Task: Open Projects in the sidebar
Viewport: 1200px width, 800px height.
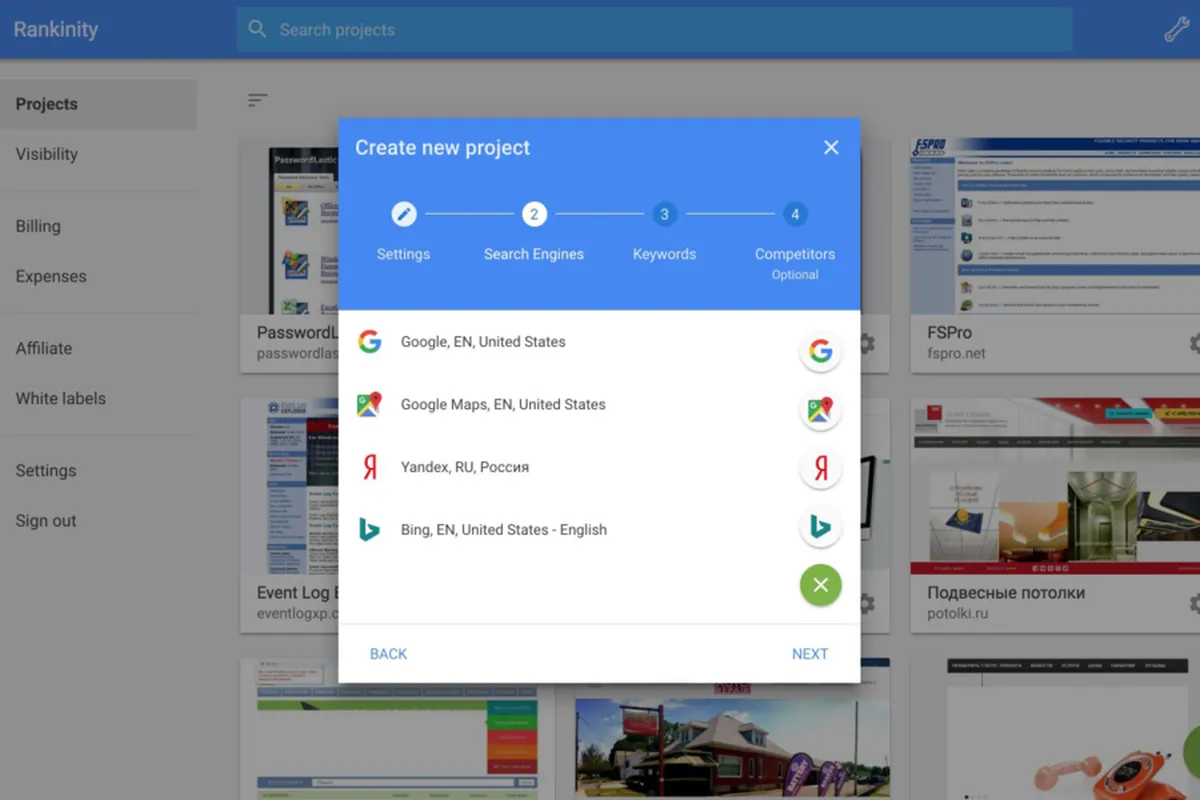Action: 98,104
